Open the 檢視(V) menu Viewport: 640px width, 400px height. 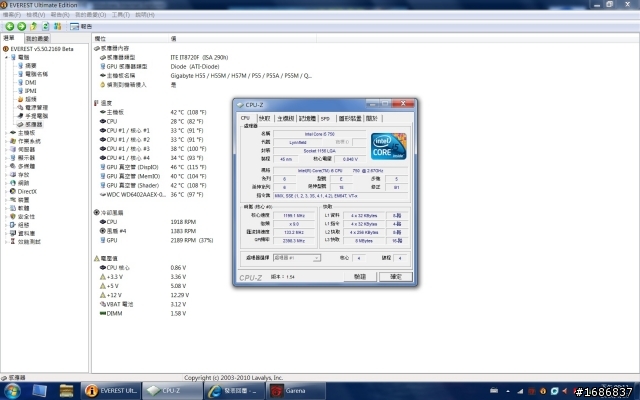(36, 15)
